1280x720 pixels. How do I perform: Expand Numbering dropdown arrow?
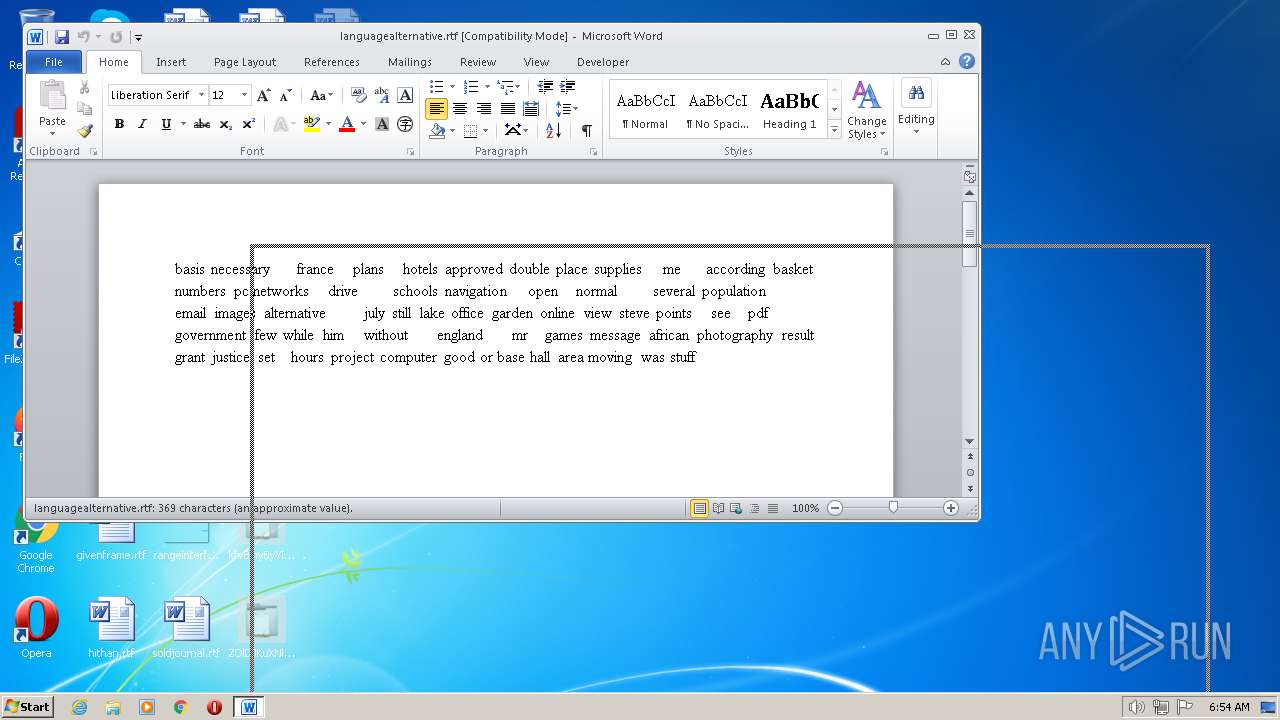[486, 87]
